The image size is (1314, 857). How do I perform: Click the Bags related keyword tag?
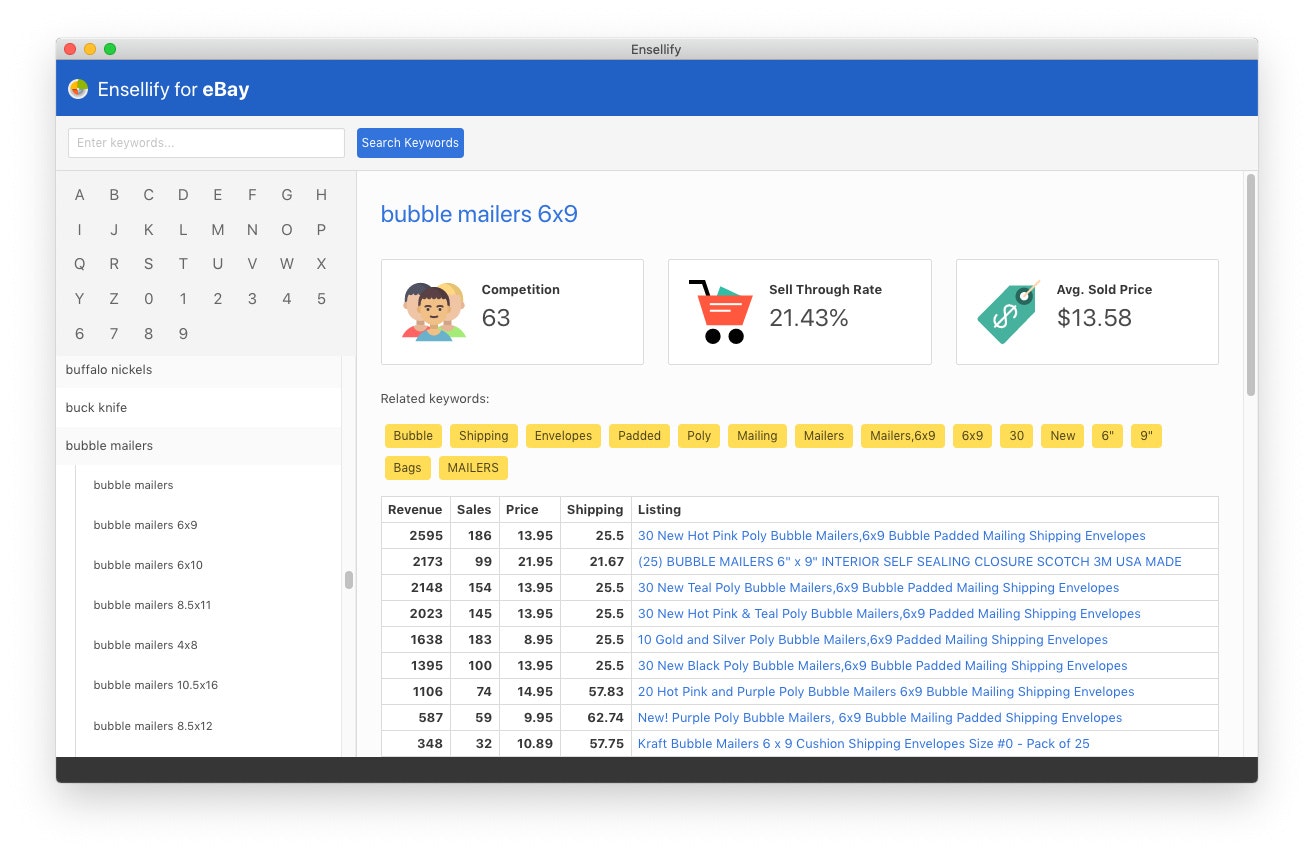coord(407,468)
